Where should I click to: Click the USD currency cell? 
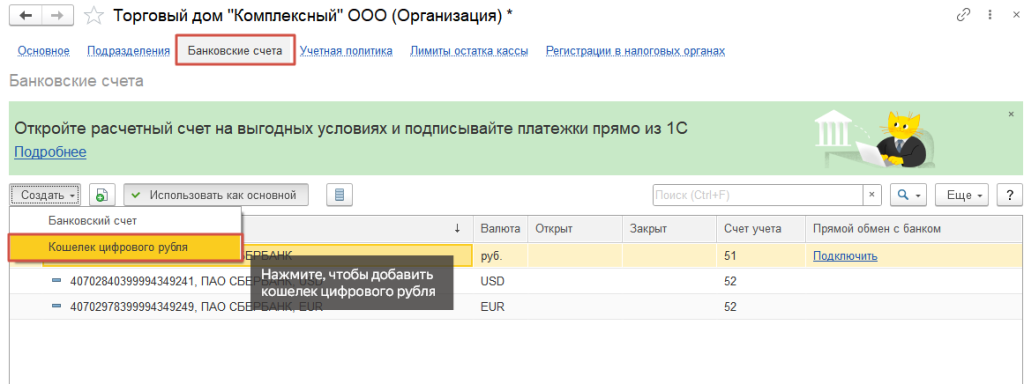pos(500,281)
